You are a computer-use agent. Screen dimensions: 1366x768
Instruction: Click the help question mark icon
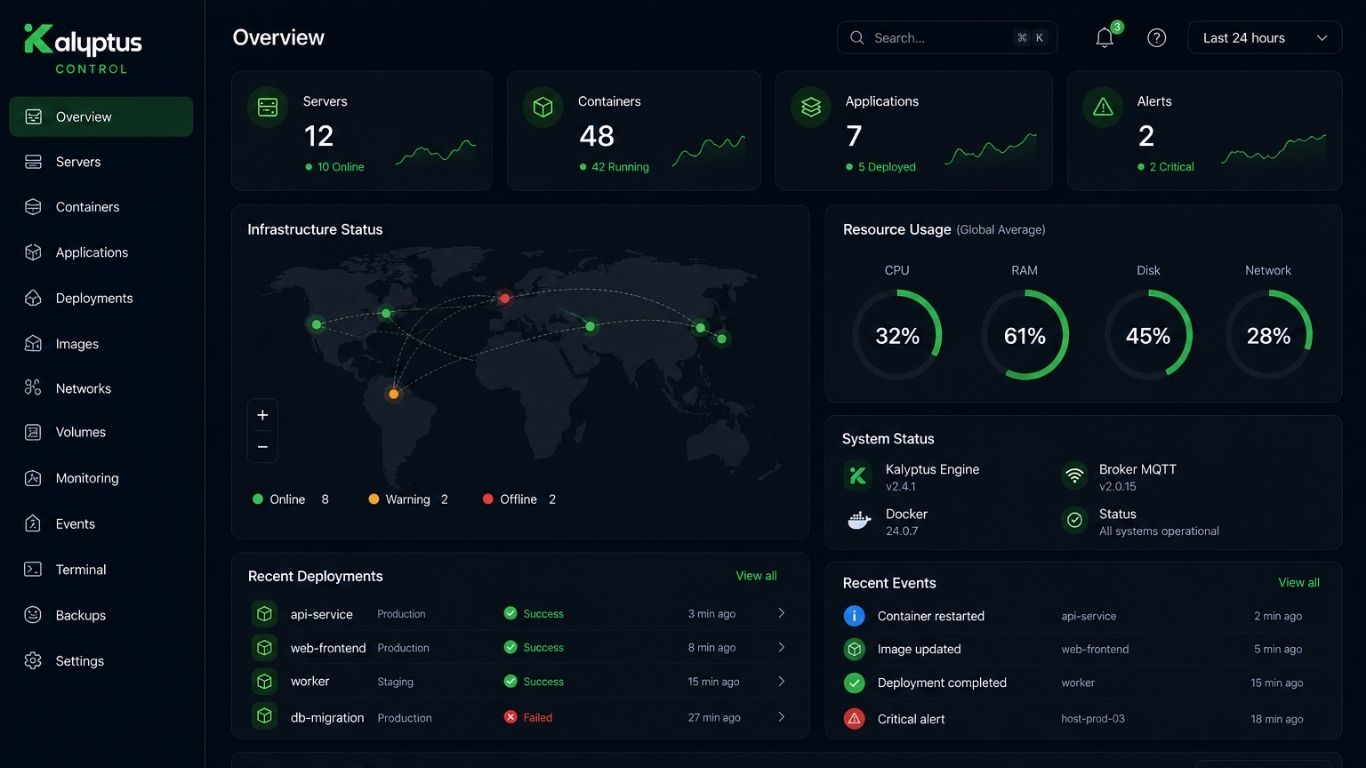pos(1157,38)
